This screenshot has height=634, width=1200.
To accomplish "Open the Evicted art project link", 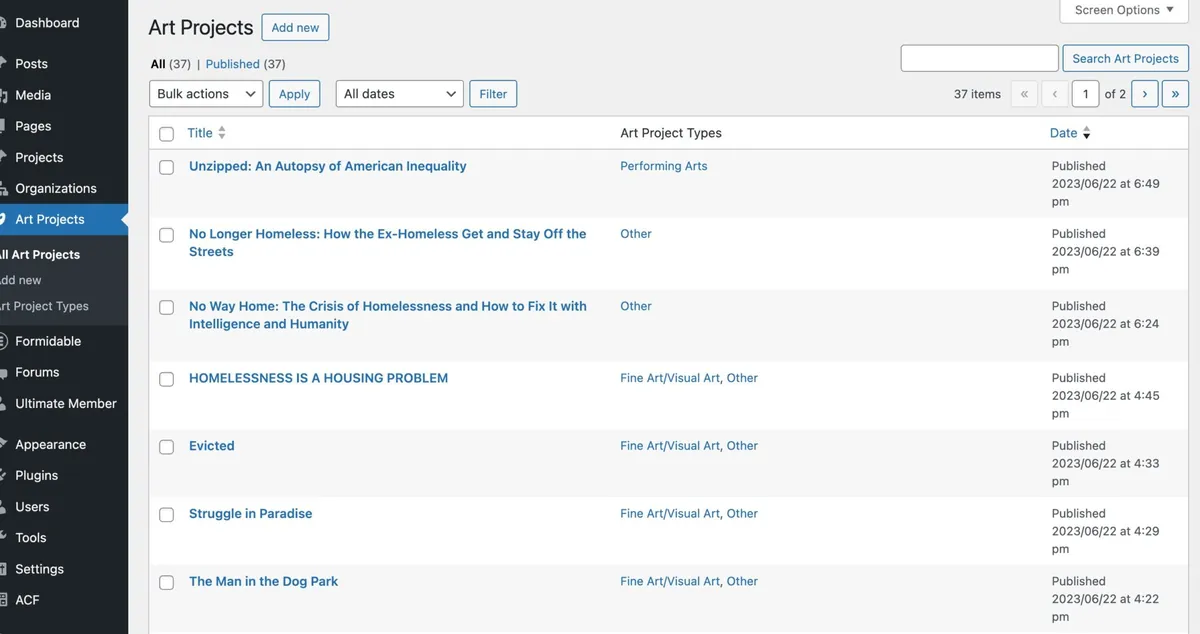I will pyautogui.click(x=211, y=446).
